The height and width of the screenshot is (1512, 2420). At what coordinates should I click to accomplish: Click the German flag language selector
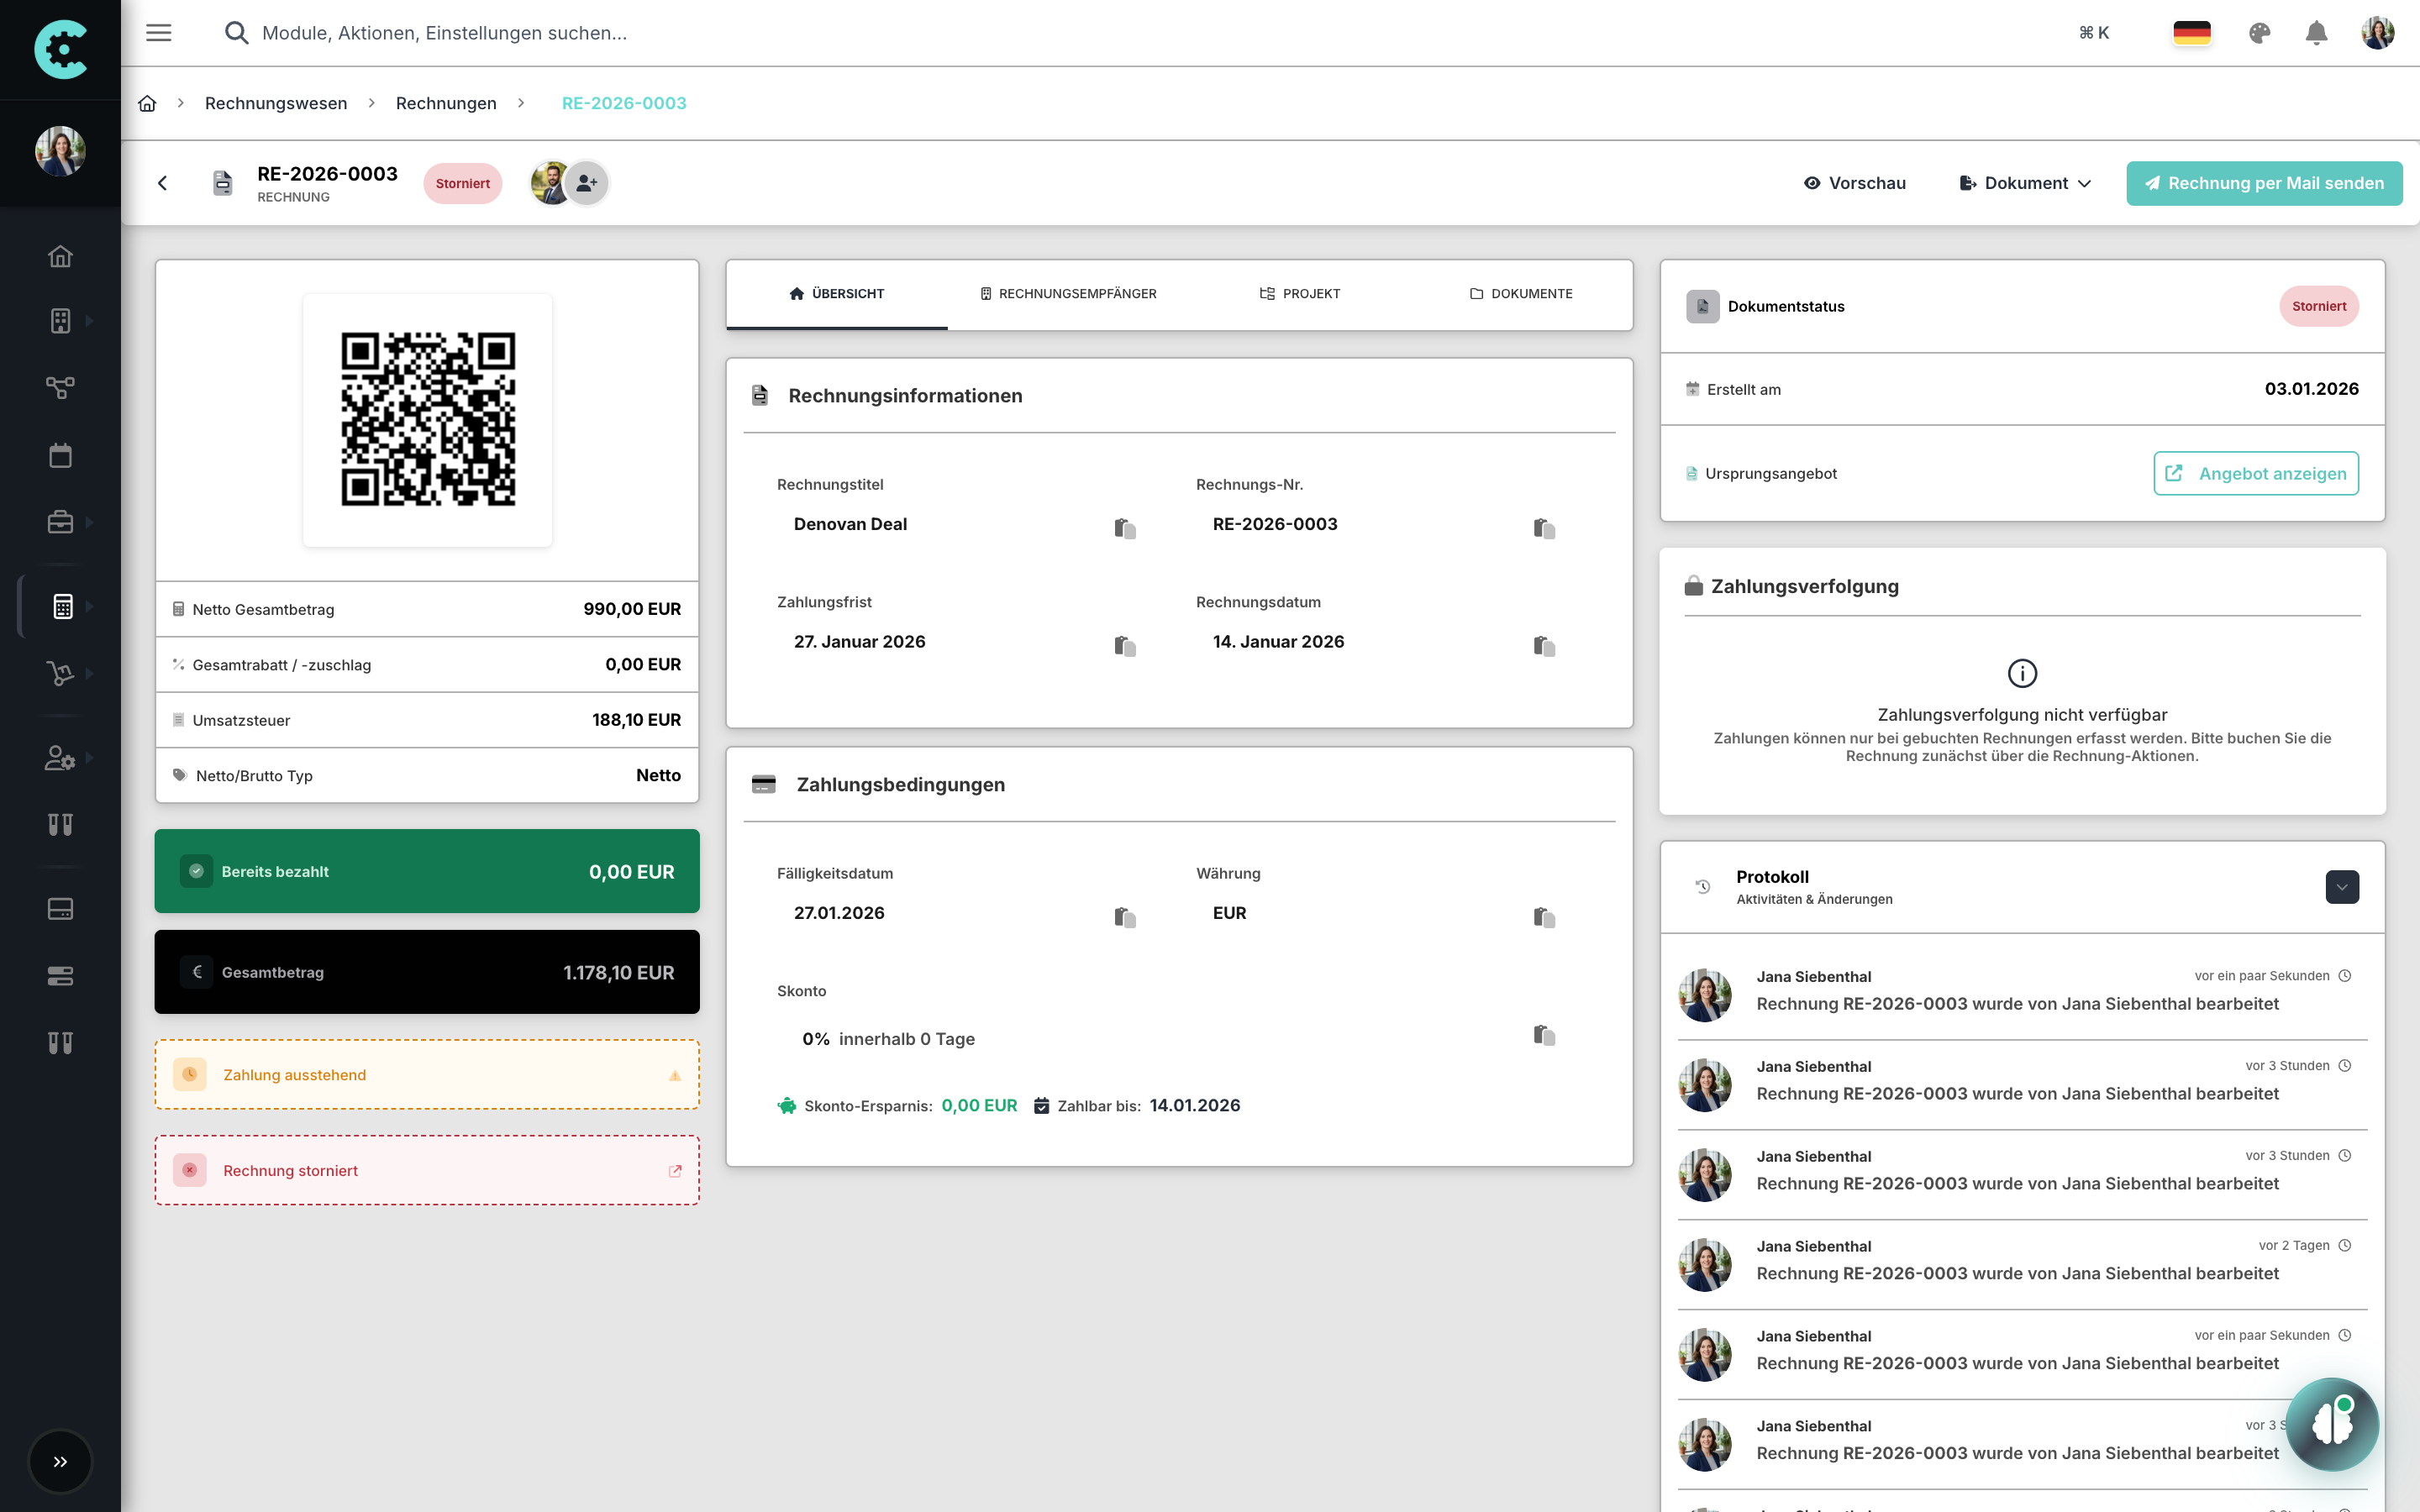click(x=2191, y=33)
